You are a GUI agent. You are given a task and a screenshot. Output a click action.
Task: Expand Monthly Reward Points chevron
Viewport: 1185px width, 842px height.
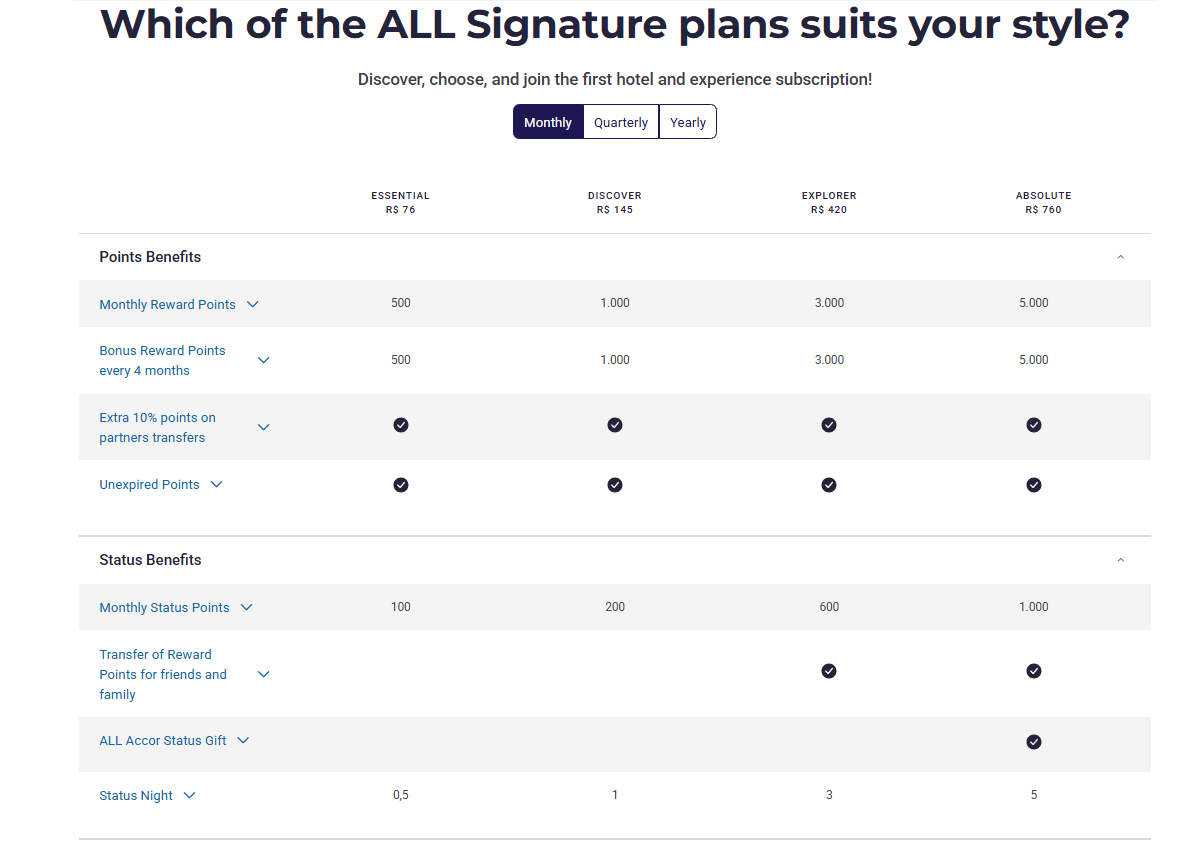coord(252,304)
